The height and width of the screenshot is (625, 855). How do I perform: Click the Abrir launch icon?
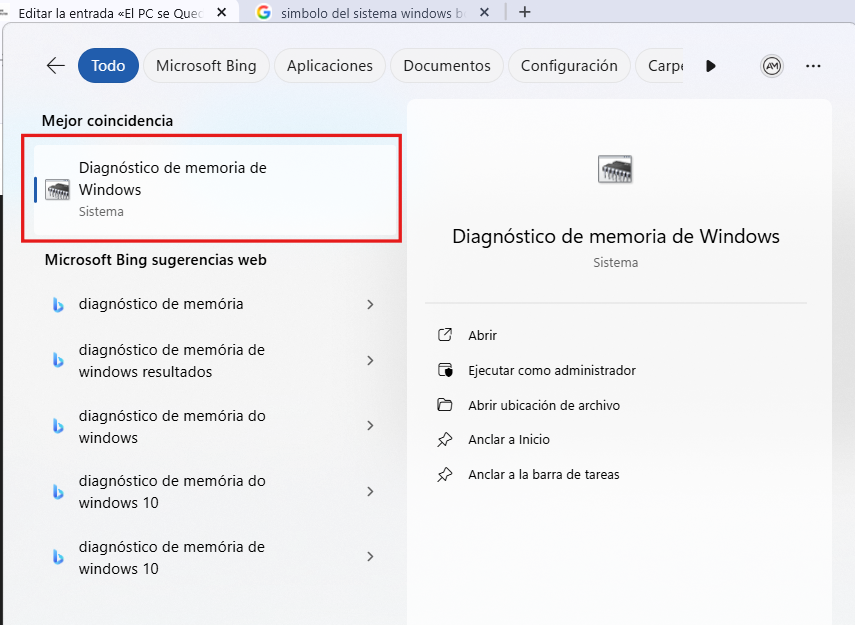pyautogui.click(x=445, y=334)
